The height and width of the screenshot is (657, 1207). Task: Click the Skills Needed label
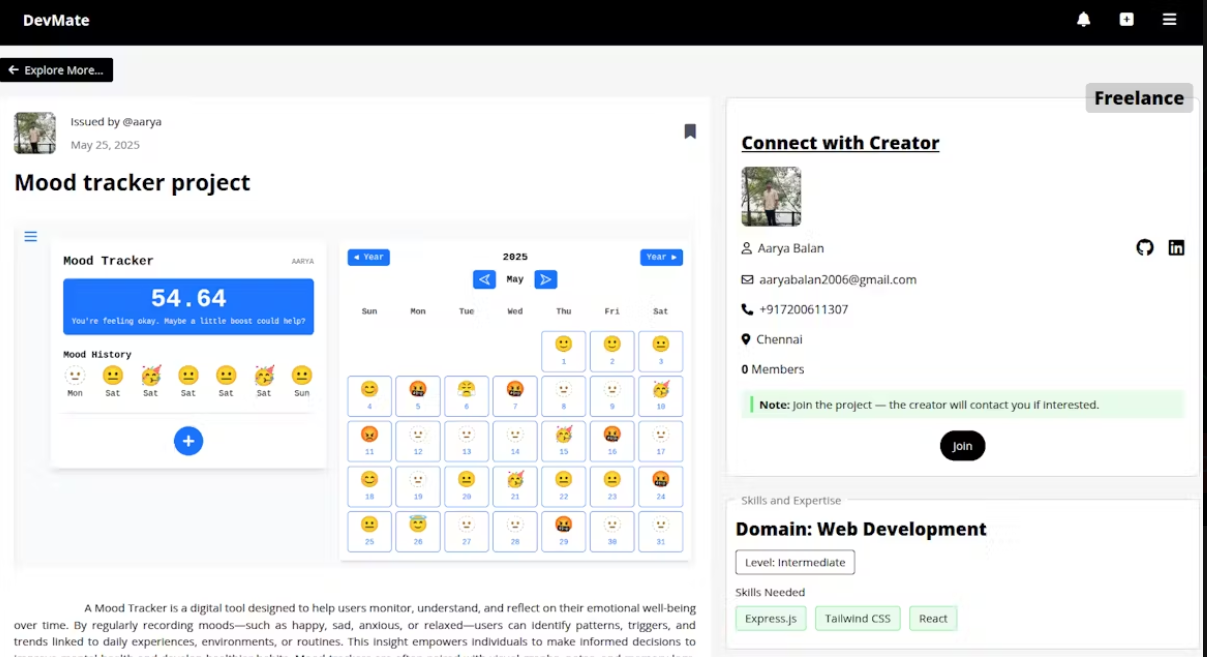point(770,592)
